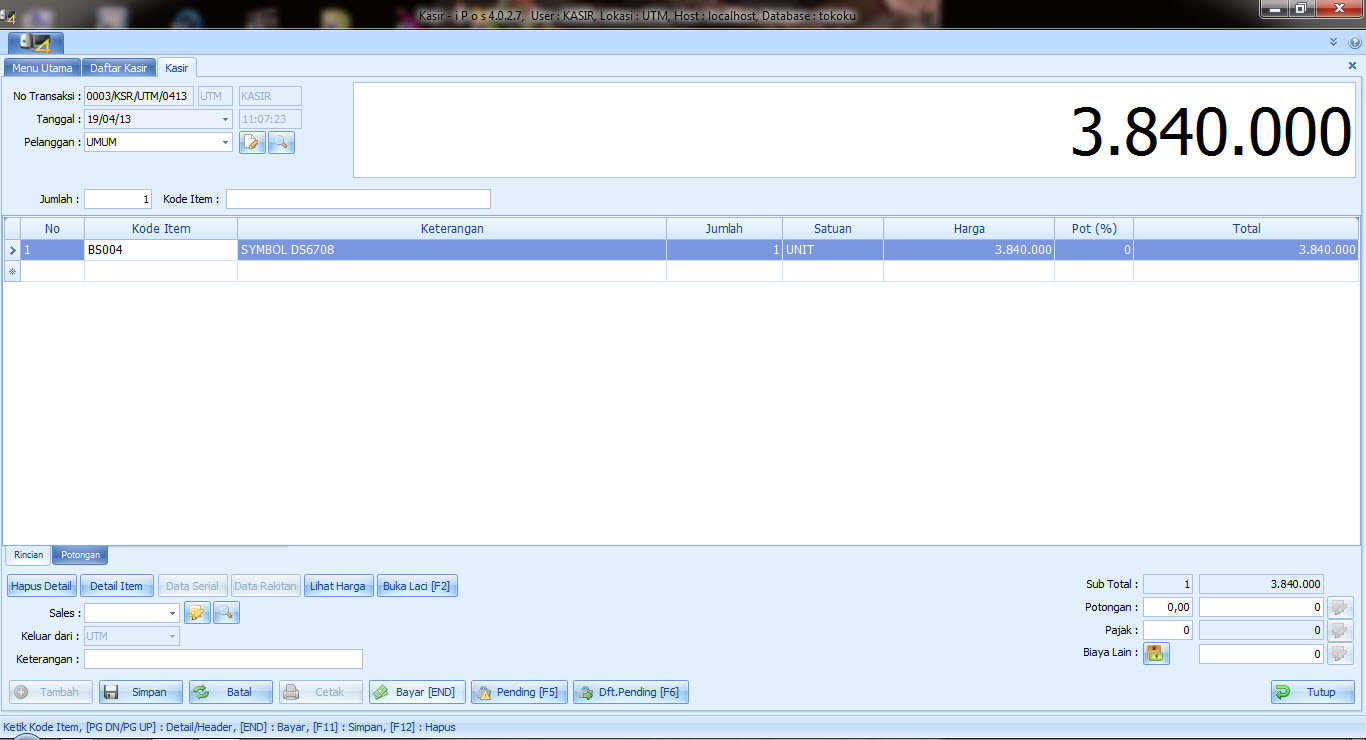Click the Pending [F5] button
1366x740 pixels.
tap(519, 692)
